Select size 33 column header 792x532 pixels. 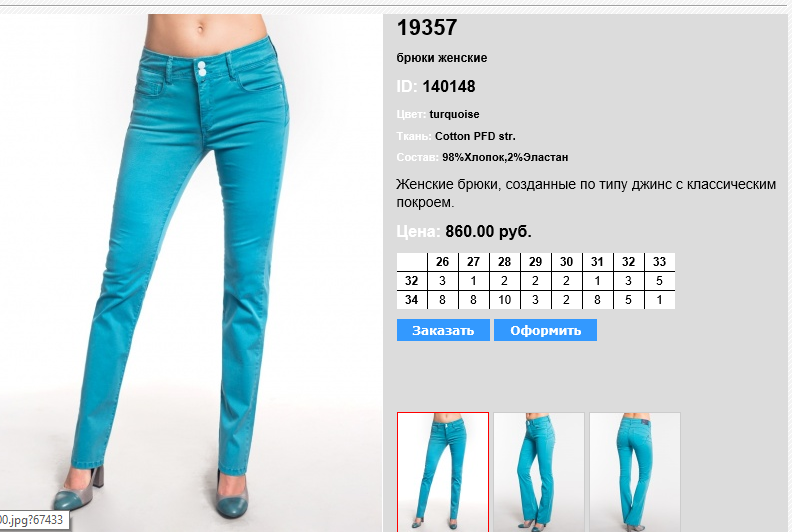660,262
